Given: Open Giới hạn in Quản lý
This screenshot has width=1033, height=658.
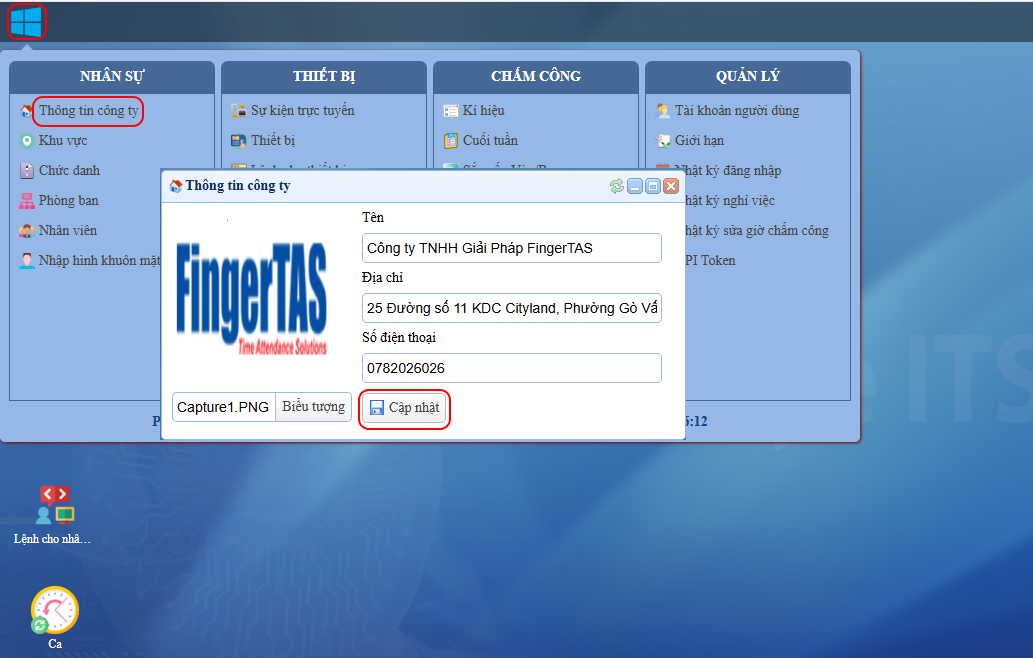Looking at the screenshot, I should tap(699, 140).
